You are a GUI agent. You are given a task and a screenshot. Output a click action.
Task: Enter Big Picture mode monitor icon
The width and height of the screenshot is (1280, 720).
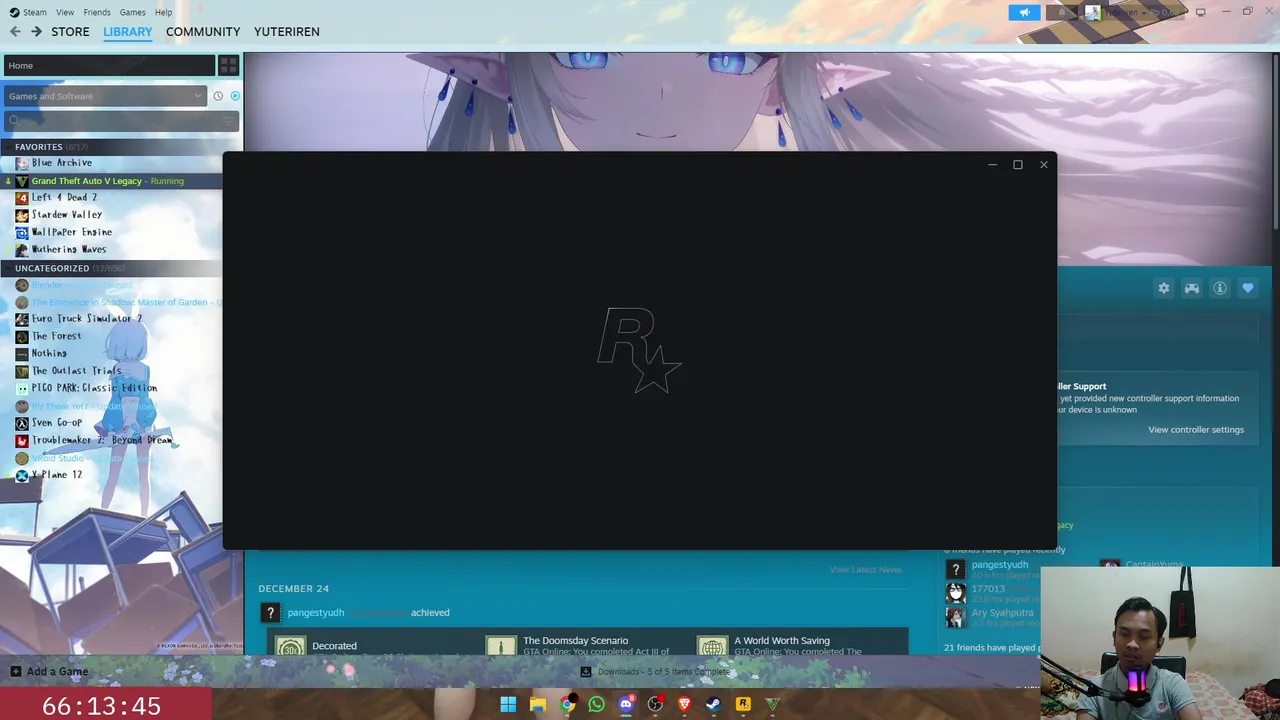[1200, 12]
